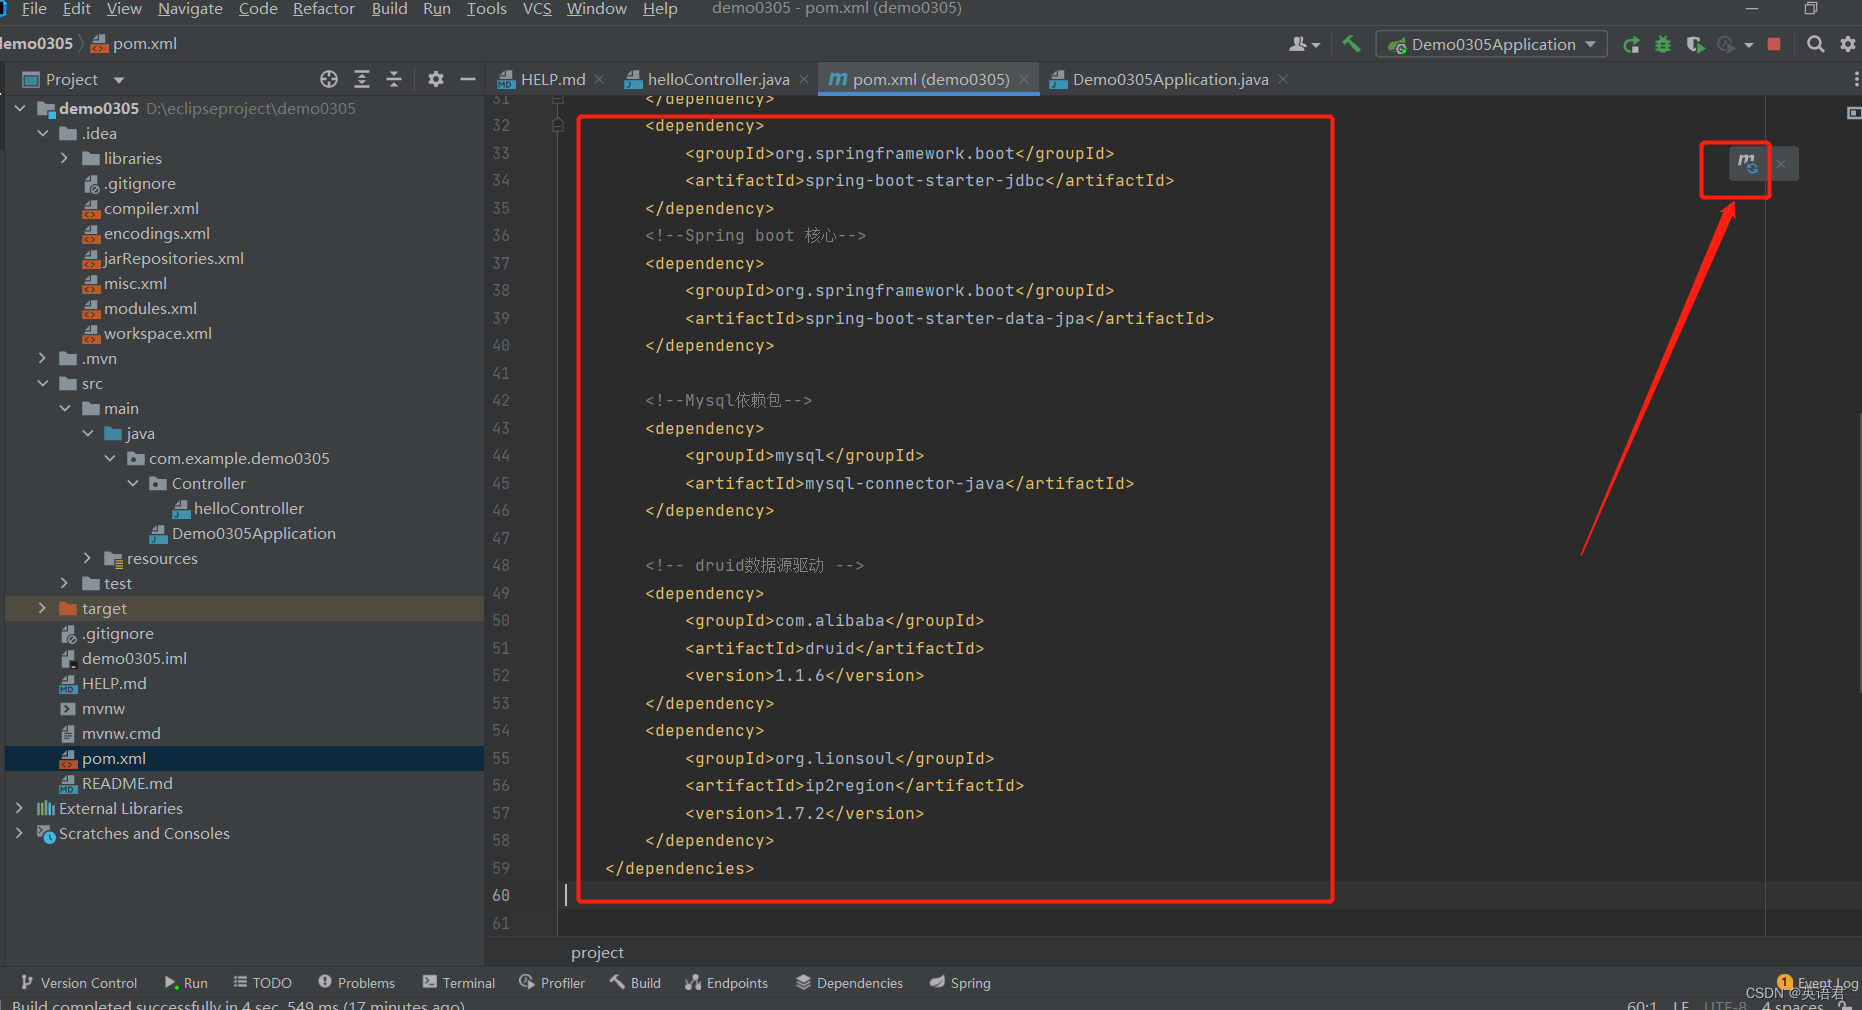Select opened file locate target icon
This screenshot has height=1010, width=1862.
(x=329, y=79)
